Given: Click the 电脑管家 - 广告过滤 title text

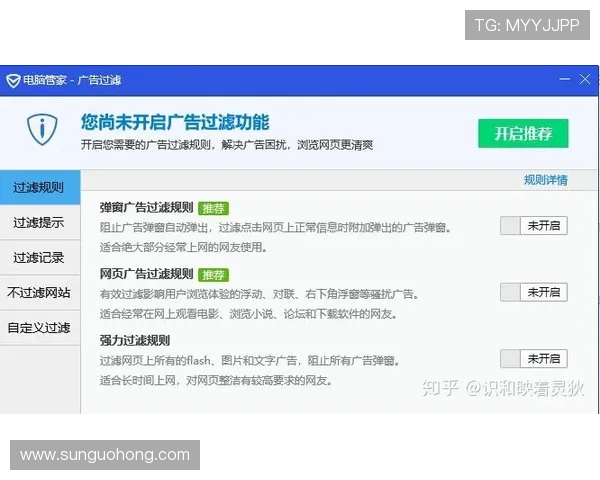Looking at the screenshot, I should (x=72, y=80).
